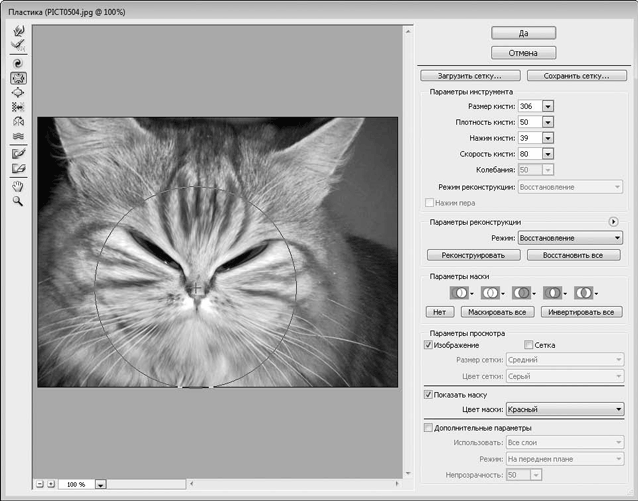Click the zoom out minus button

(x=39, y=483)
